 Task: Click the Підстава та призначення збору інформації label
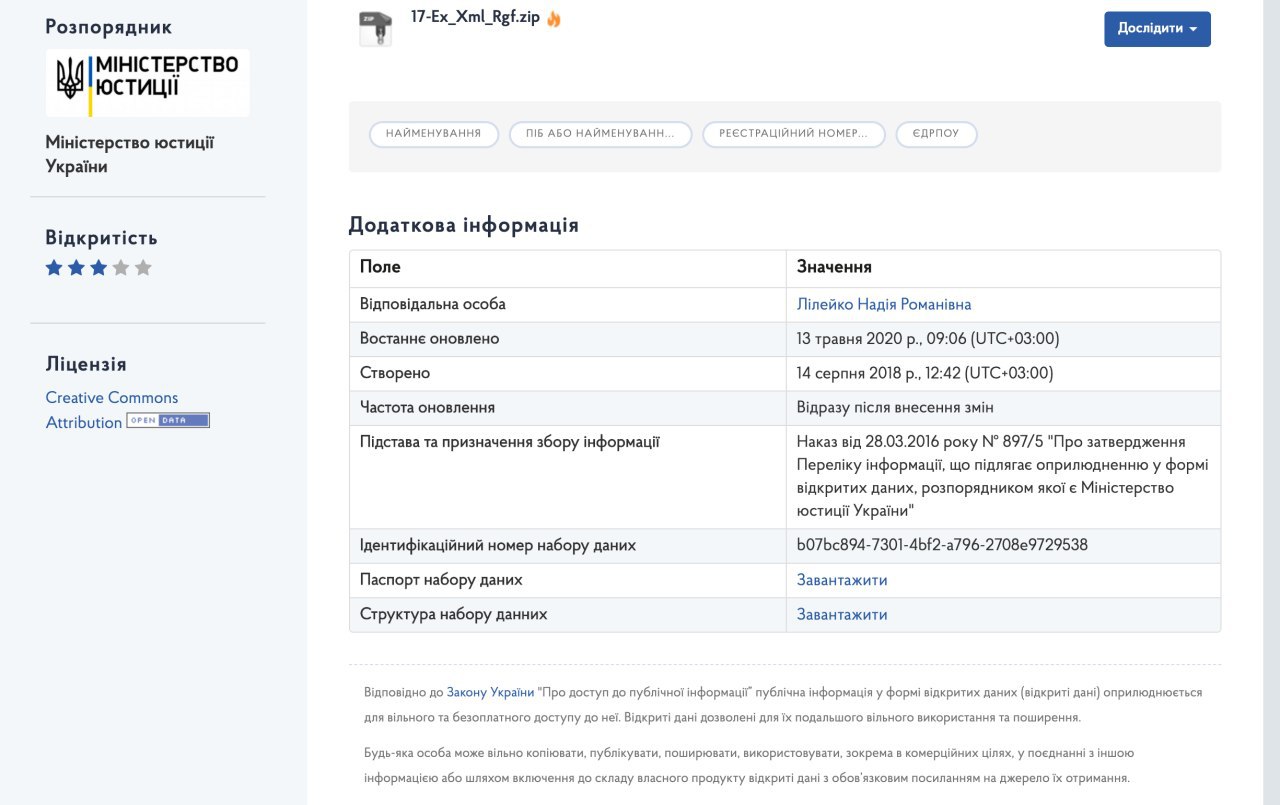tap(509, 441)
